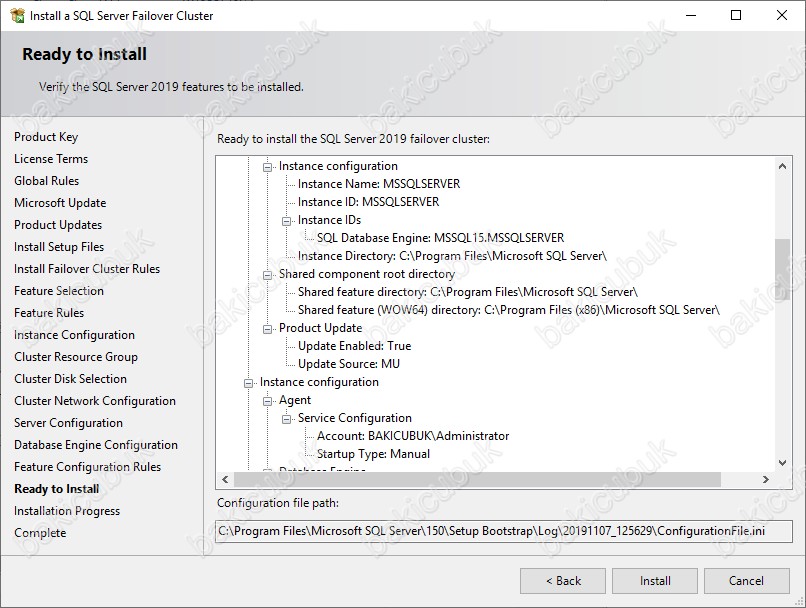The image size is (806, 608).
Task: Click the Ready to Install step in the sidebar
Action: click(x=57, y=489)
